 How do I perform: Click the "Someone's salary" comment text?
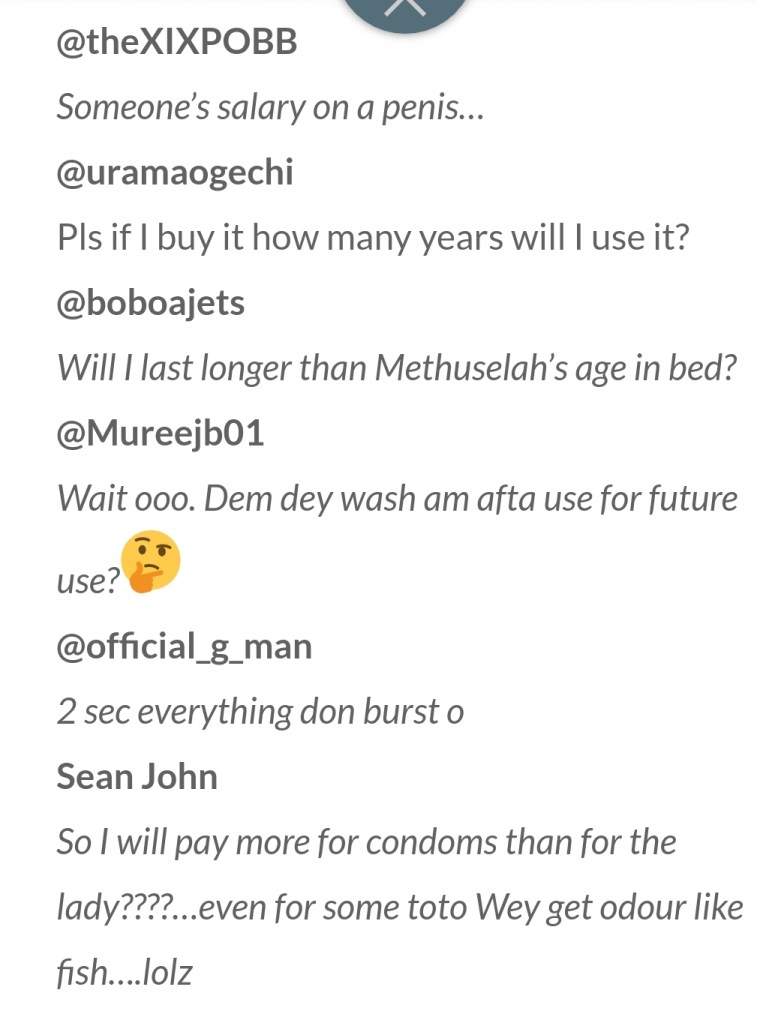(270, 108)
